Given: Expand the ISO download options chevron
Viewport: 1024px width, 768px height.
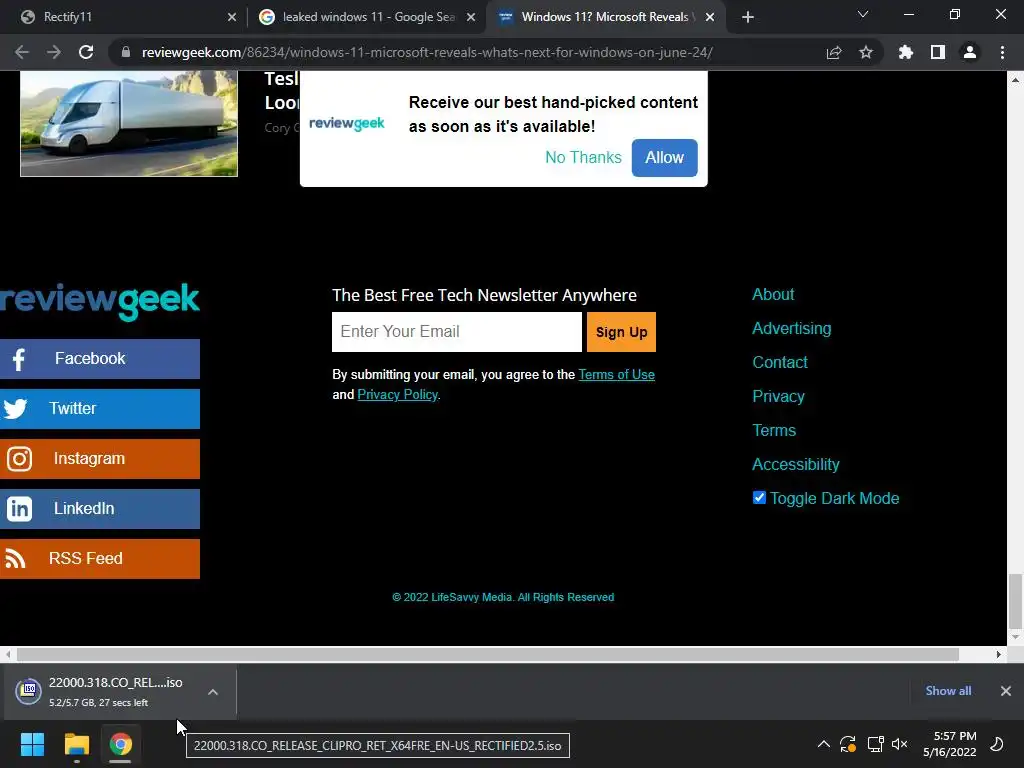Looking at the screenshot, I should point(213,692).
